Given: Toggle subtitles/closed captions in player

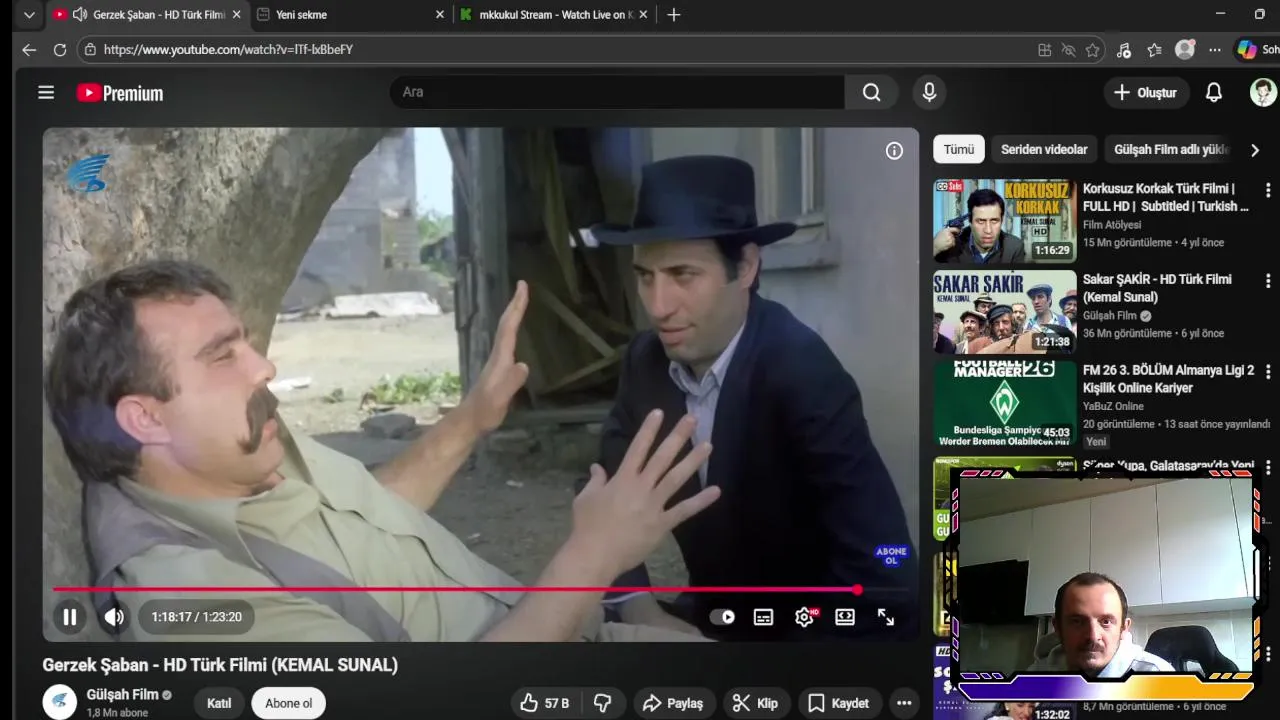Looking at the screenshot, I should click(763, 617).
